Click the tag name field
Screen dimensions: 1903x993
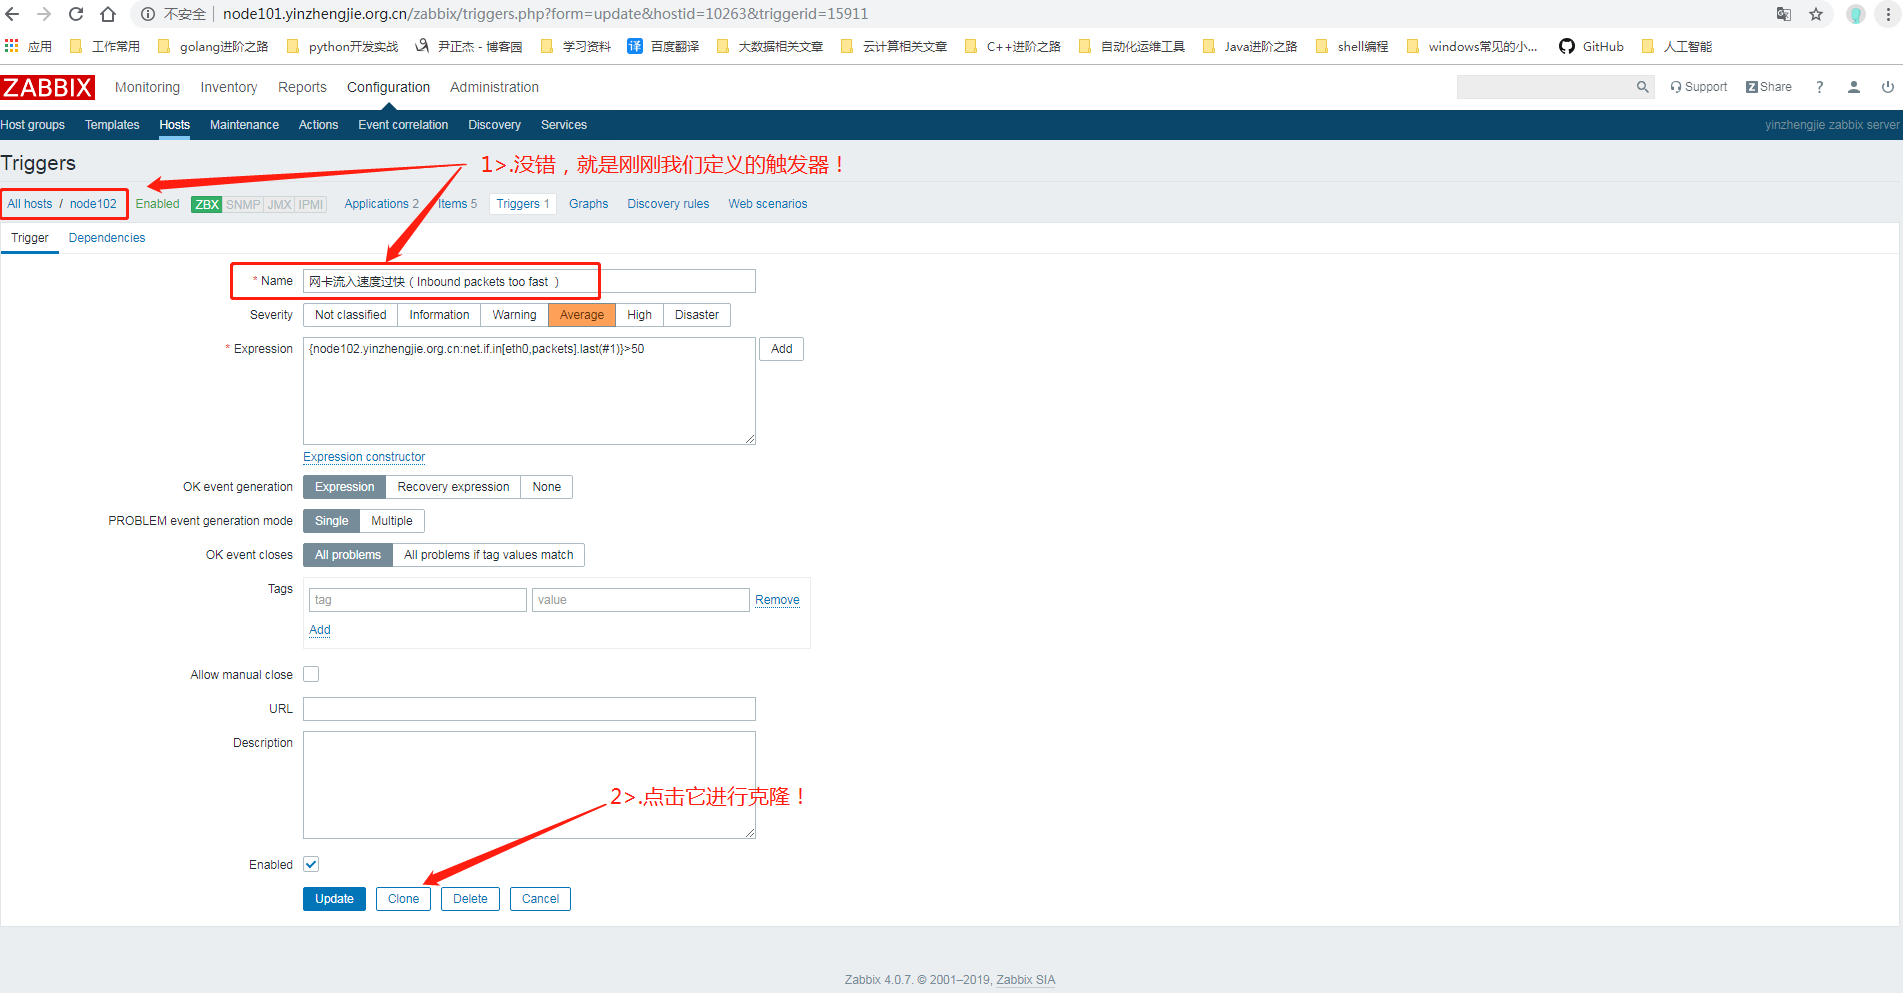tap(417, 600)
